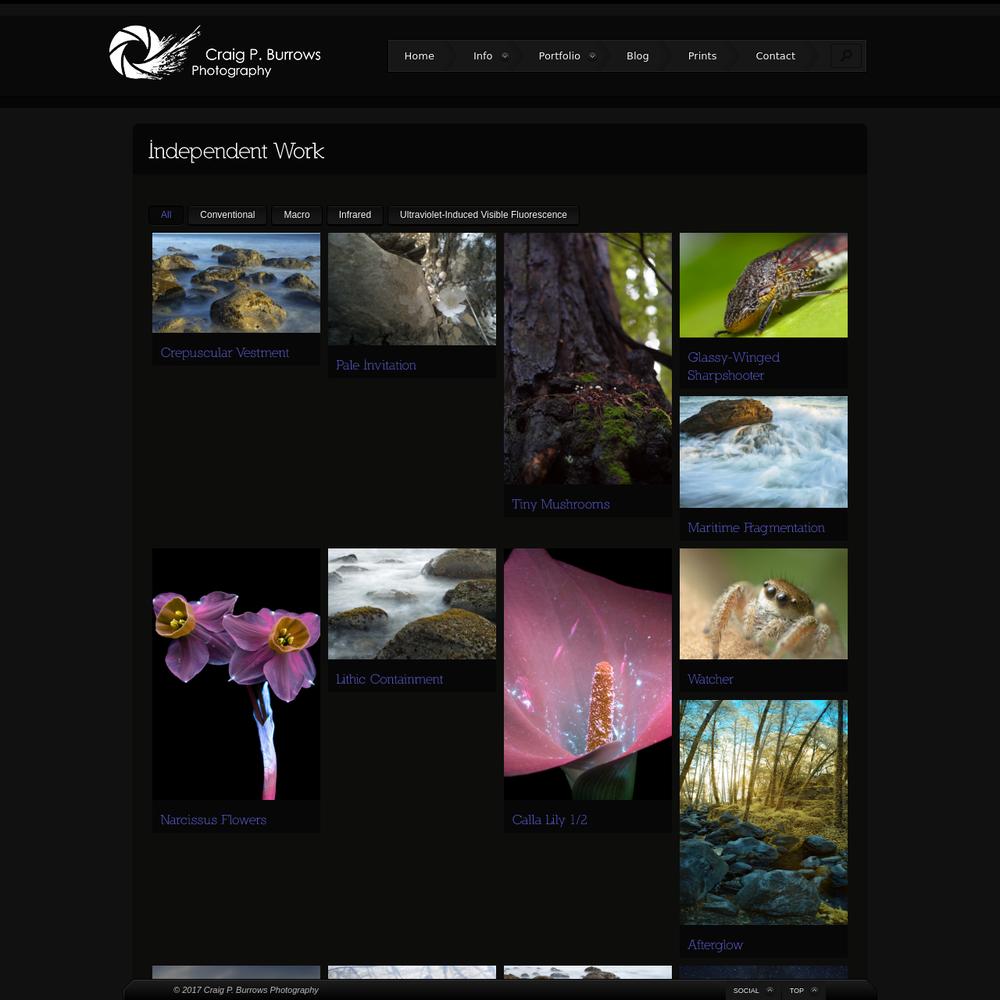
Task: Filter gallery by Conventional
Action: coord(228,215)
